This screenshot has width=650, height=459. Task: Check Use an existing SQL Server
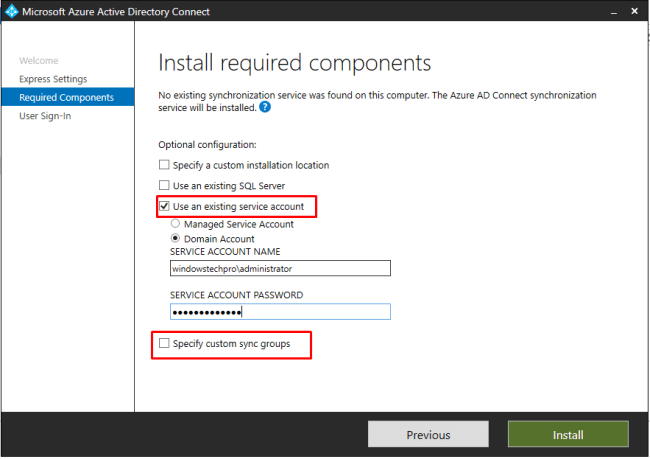click(164, 185)
